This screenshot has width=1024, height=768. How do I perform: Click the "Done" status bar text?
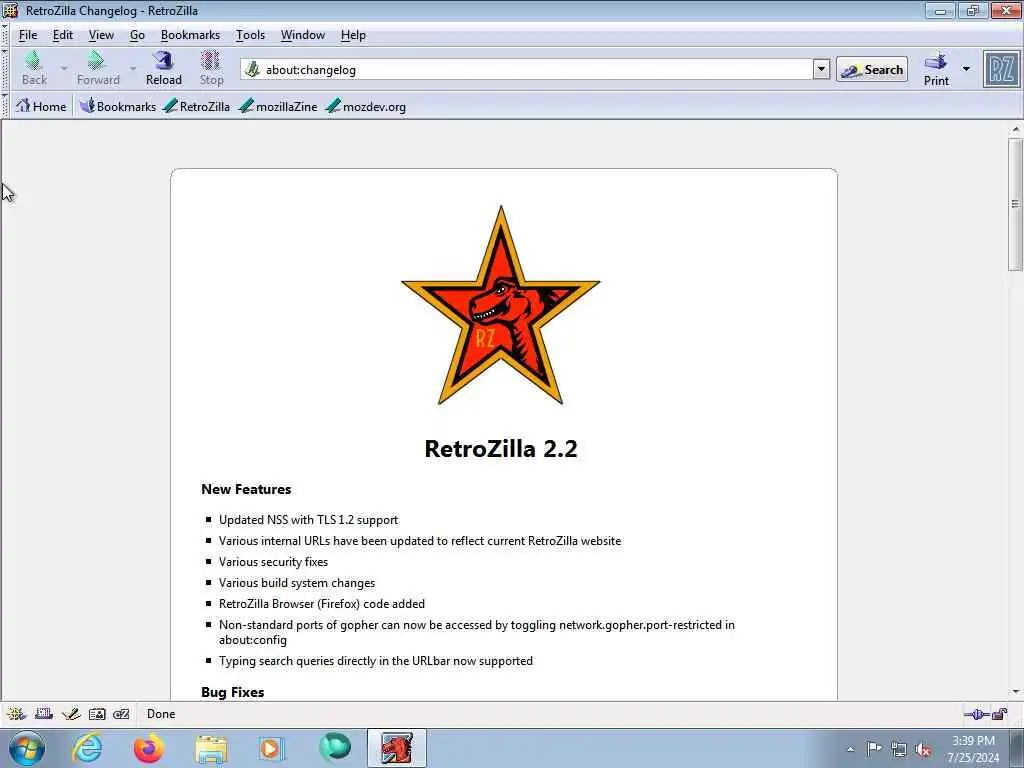(x=161, y=714)
